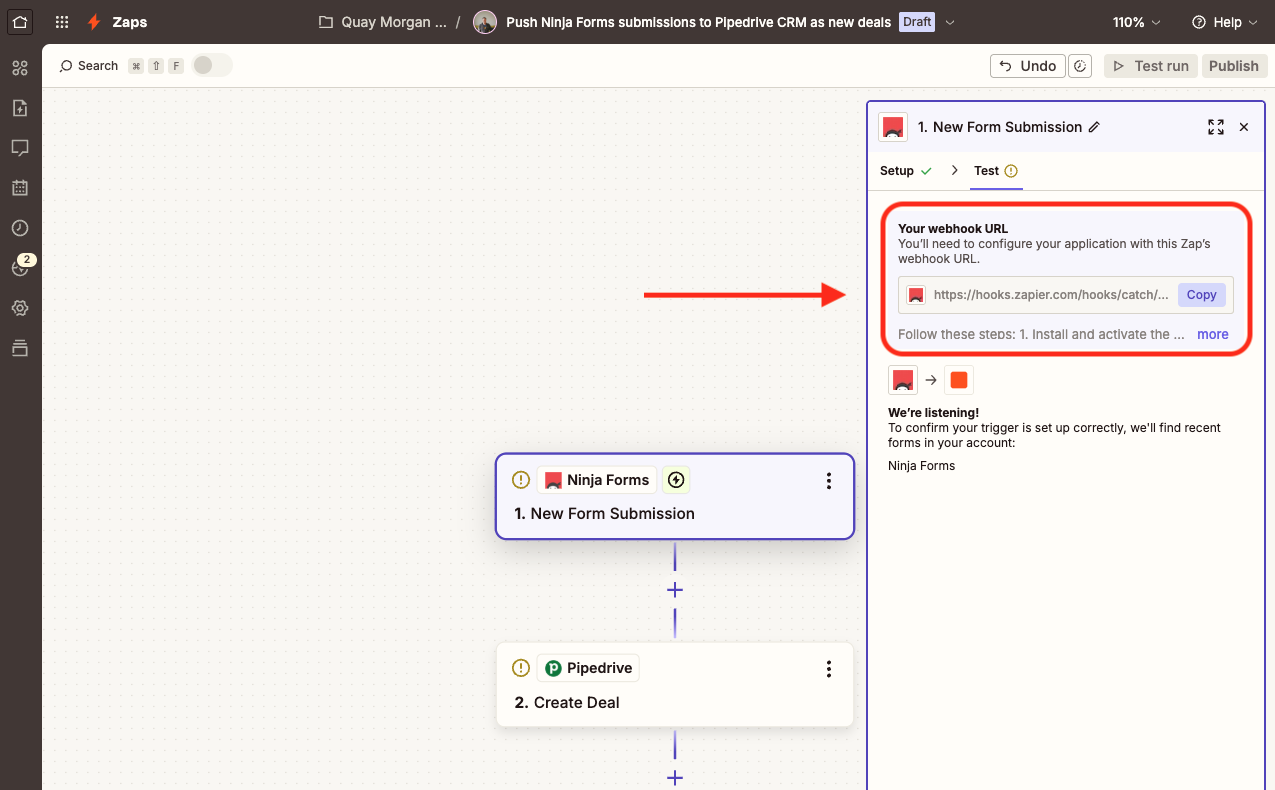The height and width of the screenshot is (790, 1275).
Task: Open the Quay Morgan folder breadcrumb
Action: tap(394, 22)
